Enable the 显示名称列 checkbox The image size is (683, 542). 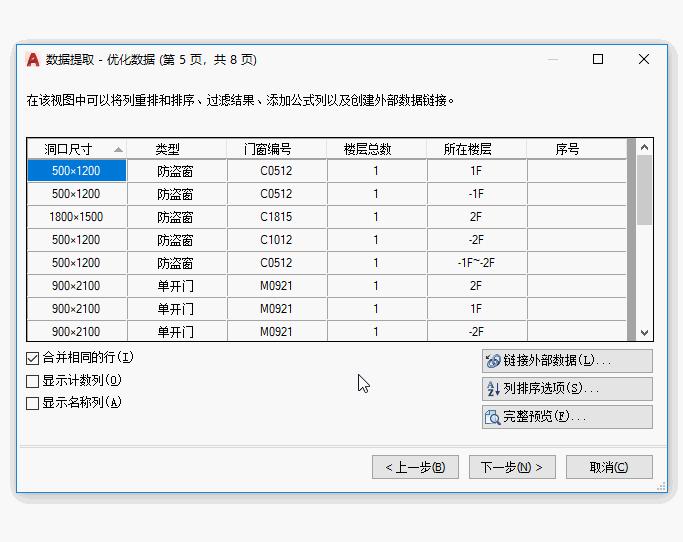(x=33, y=403)
